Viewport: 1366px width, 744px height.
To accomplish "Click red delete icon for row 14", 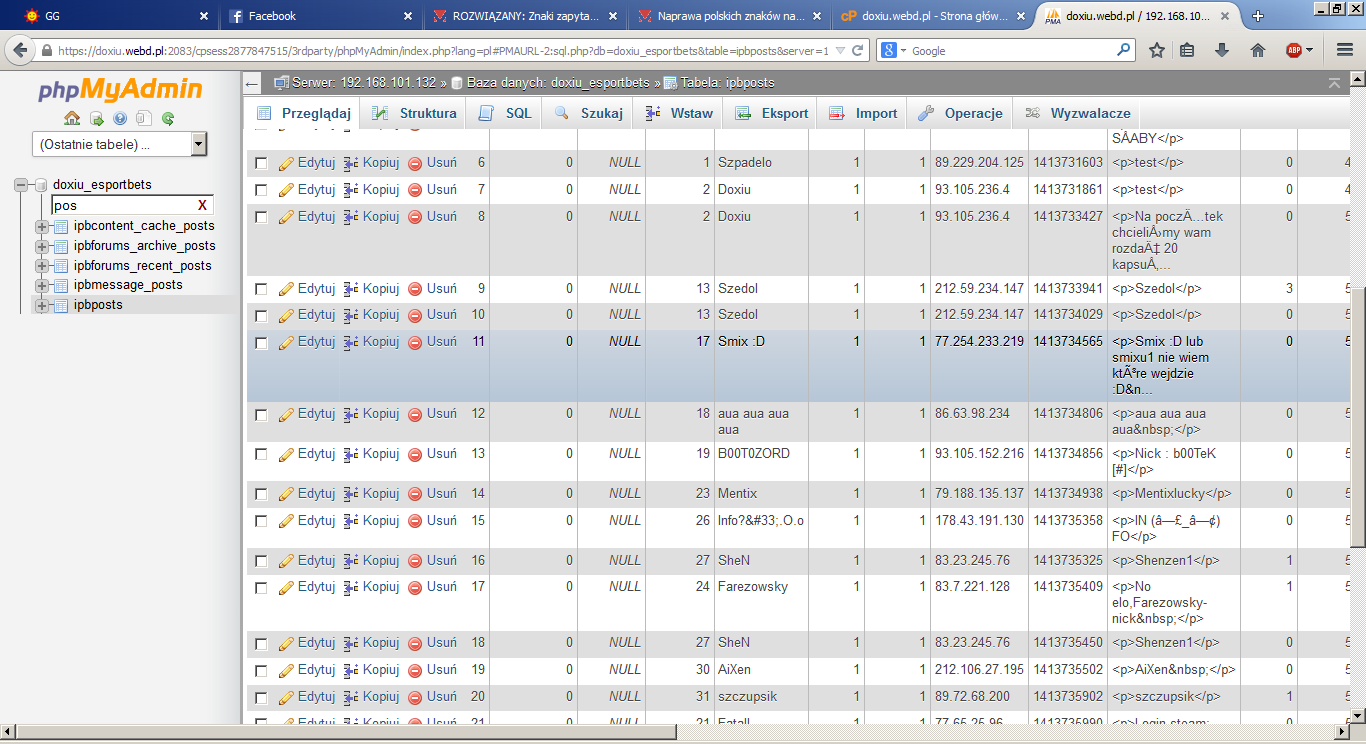I will click(x=415, y=494).
